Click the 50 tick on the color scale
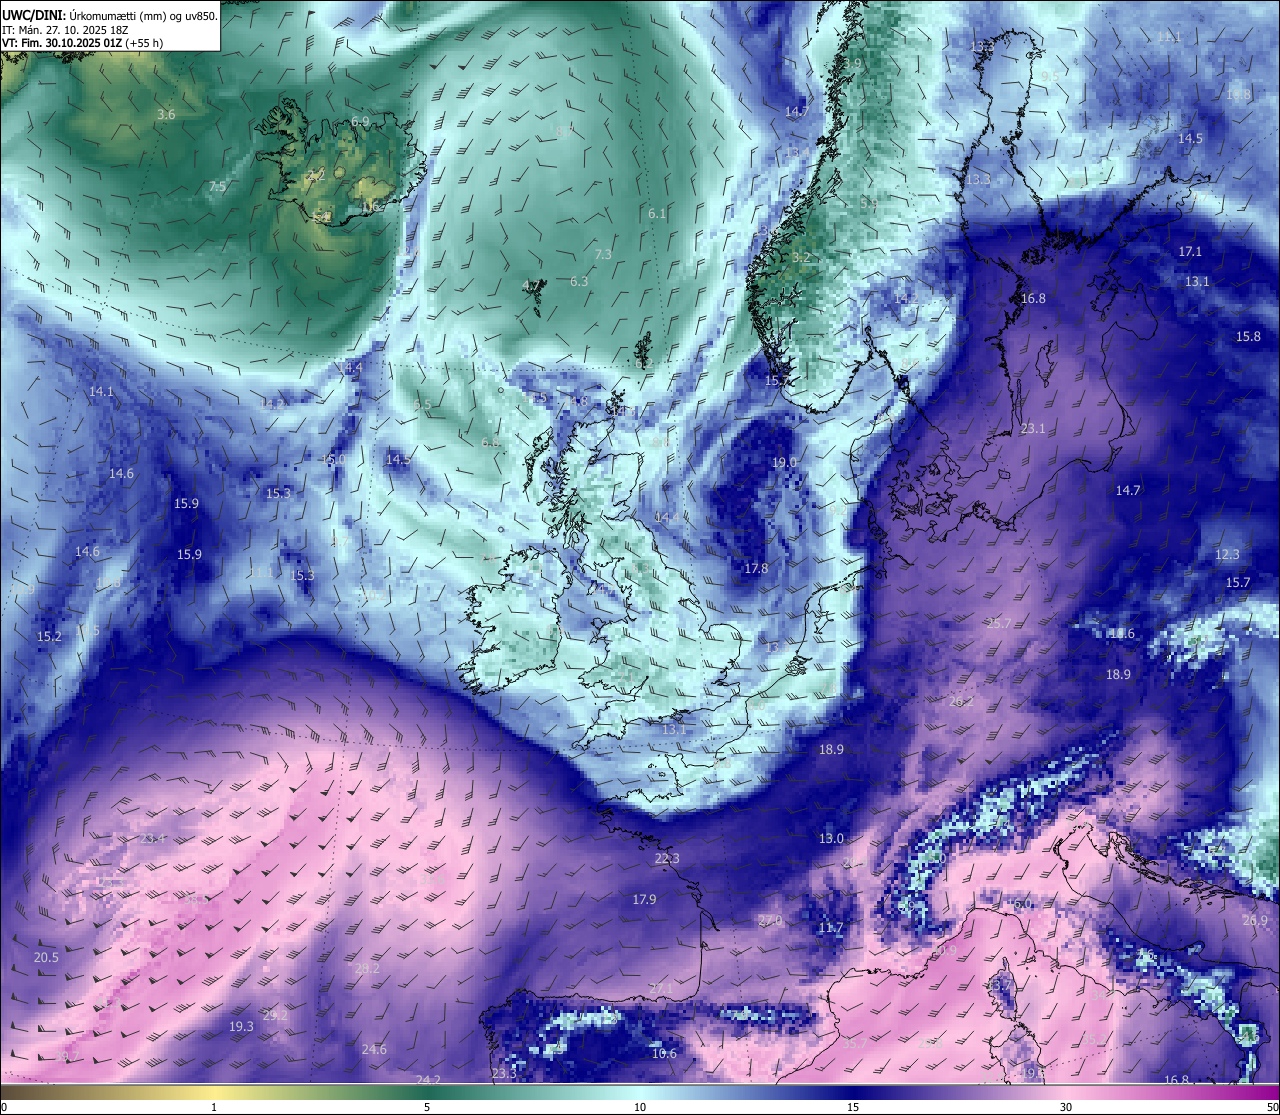Image resolution: width=1280 pixels, height=1115 pixels. [1272, 1107]
